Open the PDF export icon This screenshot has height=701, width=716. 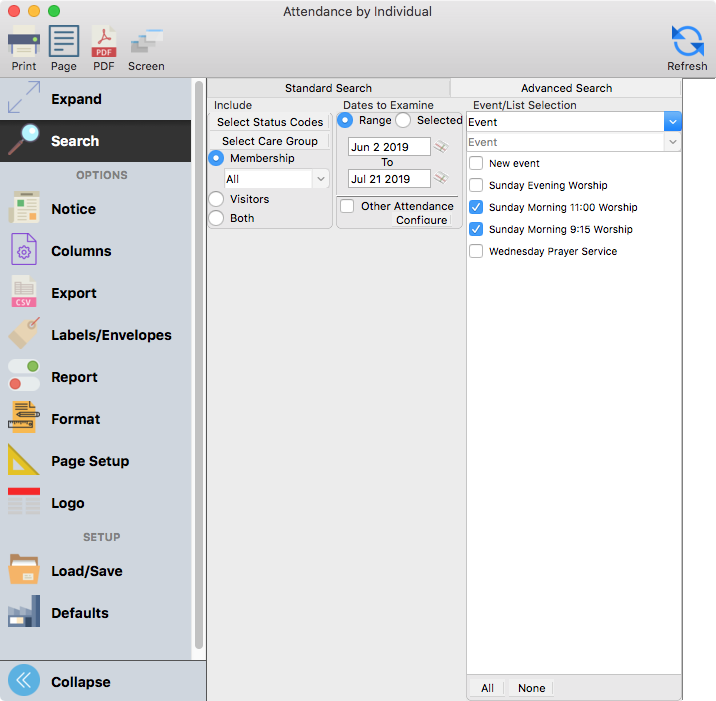[103, 42]
